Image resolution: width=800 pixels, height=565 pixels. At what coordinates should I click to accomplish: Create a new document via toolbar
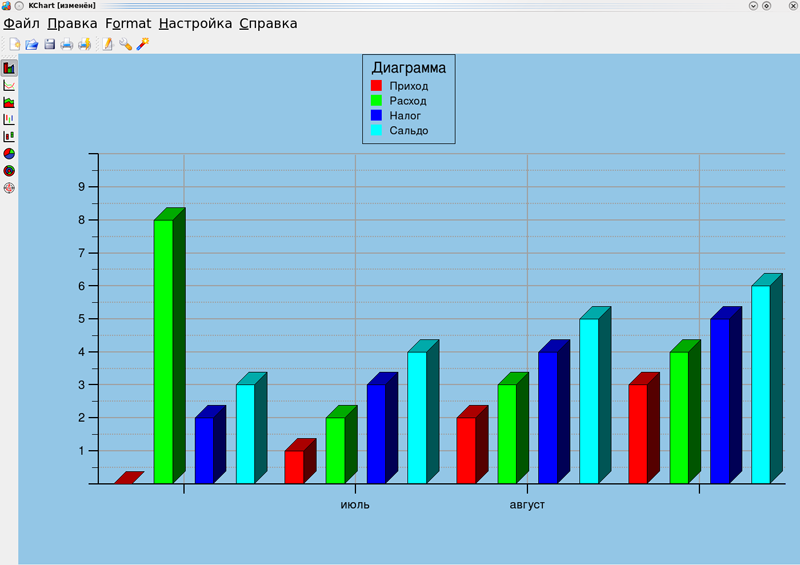point(15,44)
